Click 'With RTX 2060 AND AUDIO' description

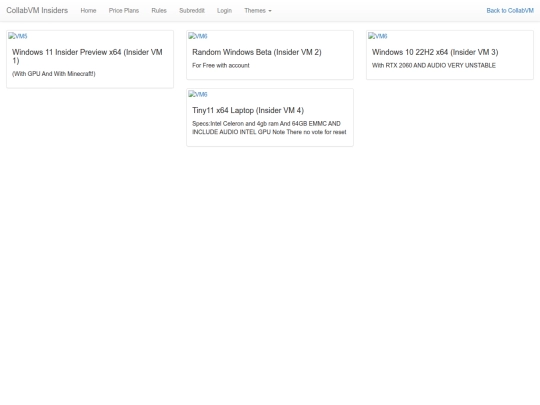(x=434, y=65)
